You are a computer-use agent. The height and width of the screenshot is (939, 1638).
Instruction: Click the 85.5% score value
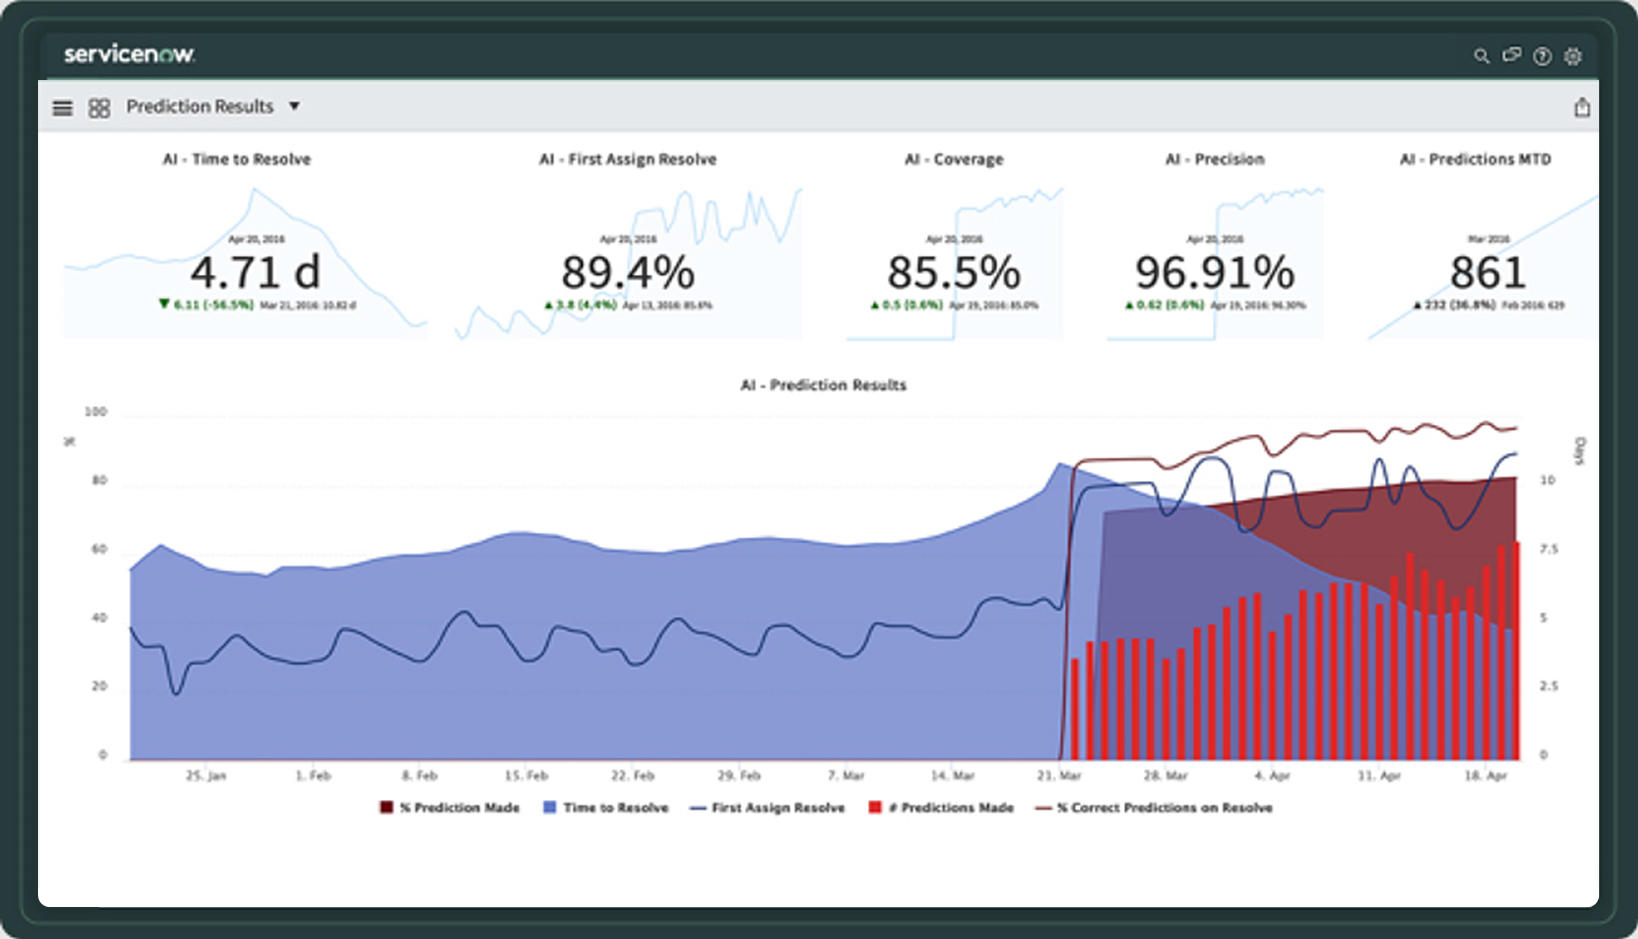(954, 272)
